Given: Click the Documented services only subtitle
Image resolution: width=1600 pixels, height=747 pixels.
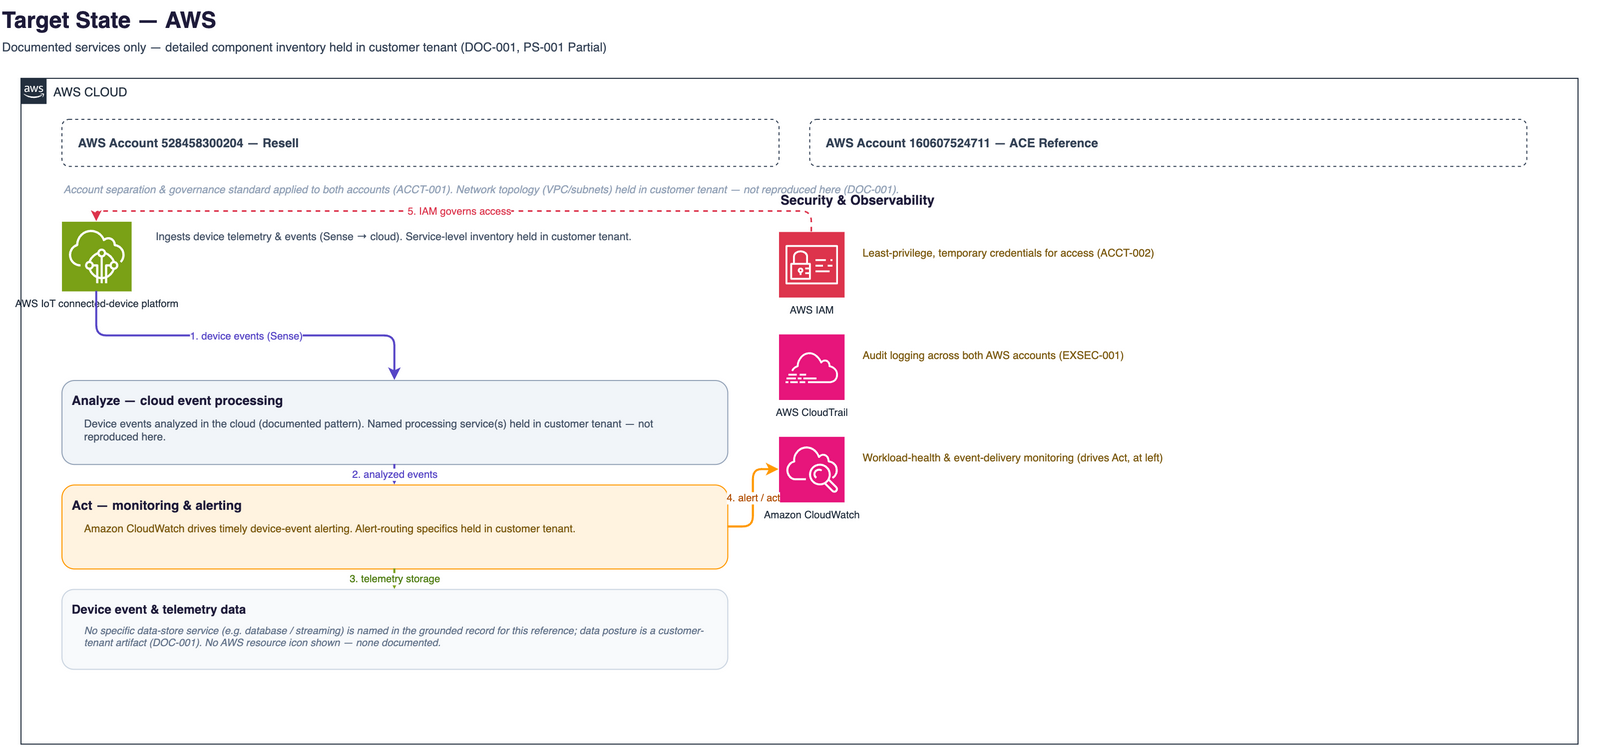Looking at the screenshot, I should (x=304, y=47).
